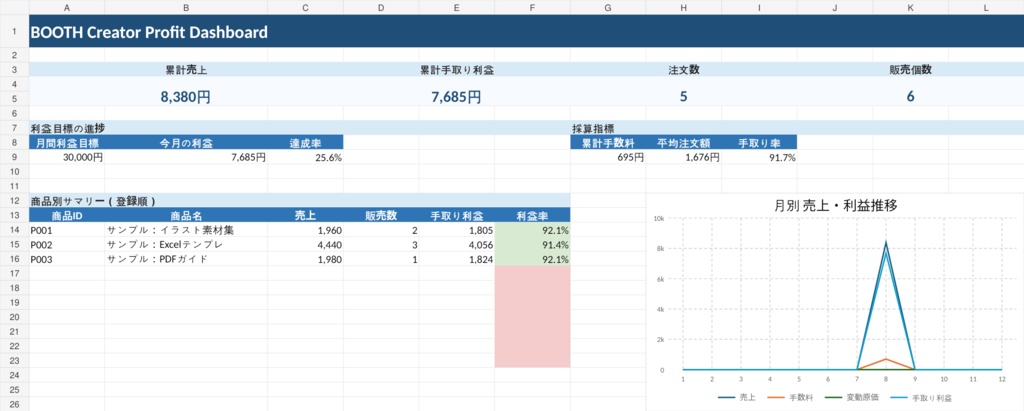The width and height of the screenshot is (1024, 411).
Task: Select the 販売数 column header cell
Action: click(381, 215)
